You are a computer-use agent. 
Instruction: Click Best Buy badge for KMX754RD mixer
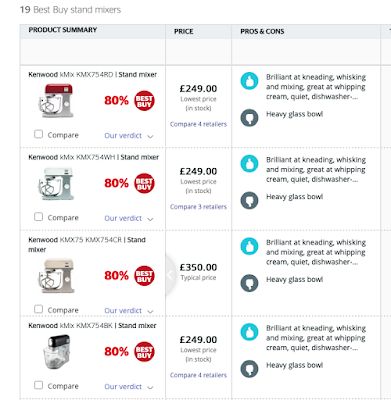[144, 101]
